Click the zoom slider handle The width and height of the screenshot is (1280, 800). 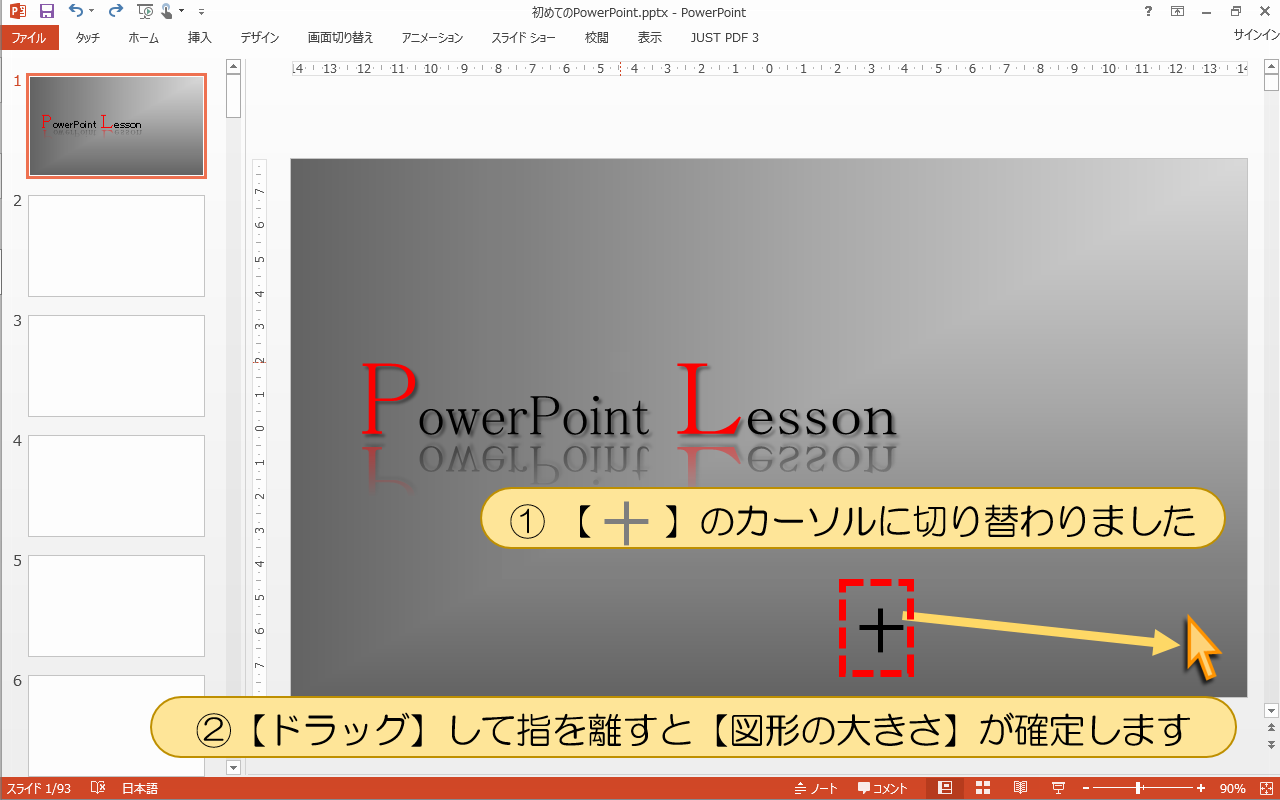pos(1139,789)
